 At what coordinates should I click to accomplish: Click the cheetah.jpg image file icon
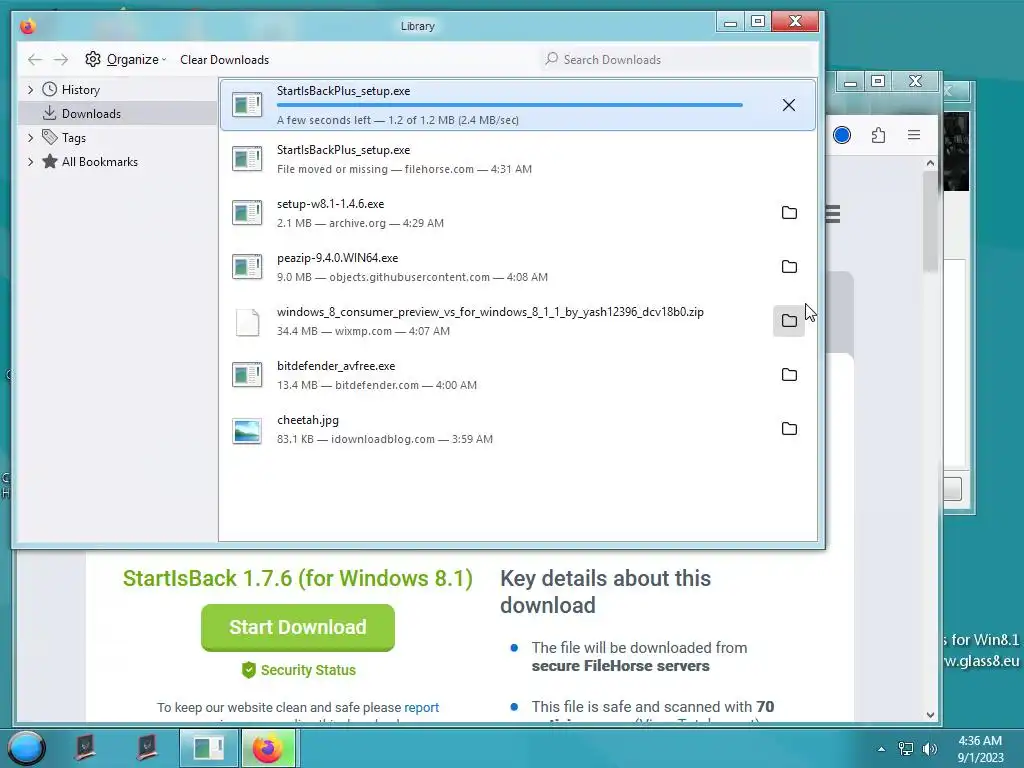[x=247, y=431]
